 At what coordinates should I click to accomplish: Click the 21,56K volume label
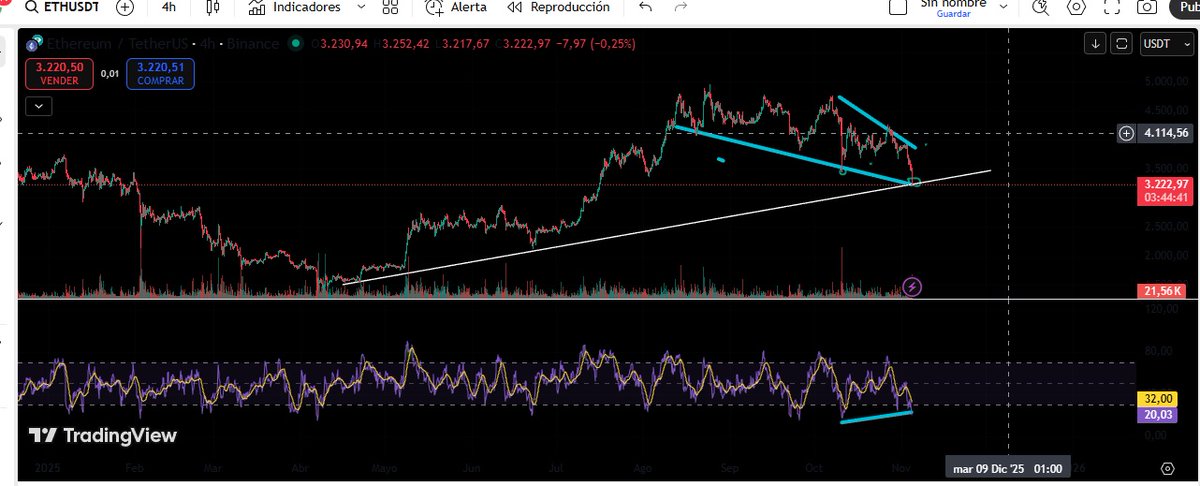[1161, 290]
